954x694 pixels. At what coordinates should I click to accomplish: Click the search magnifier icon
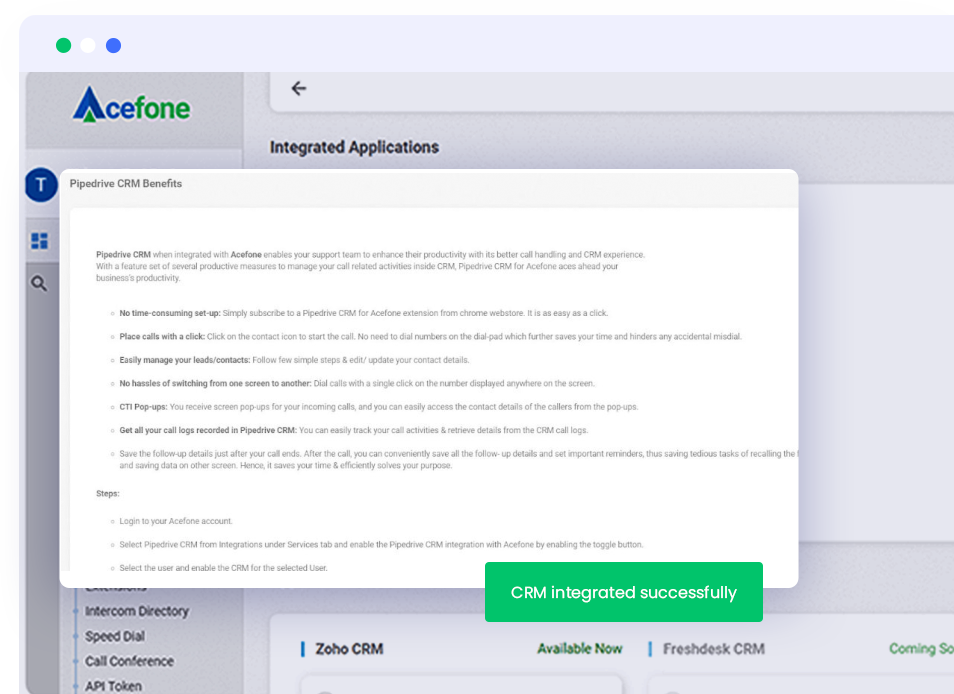(40, 283)
